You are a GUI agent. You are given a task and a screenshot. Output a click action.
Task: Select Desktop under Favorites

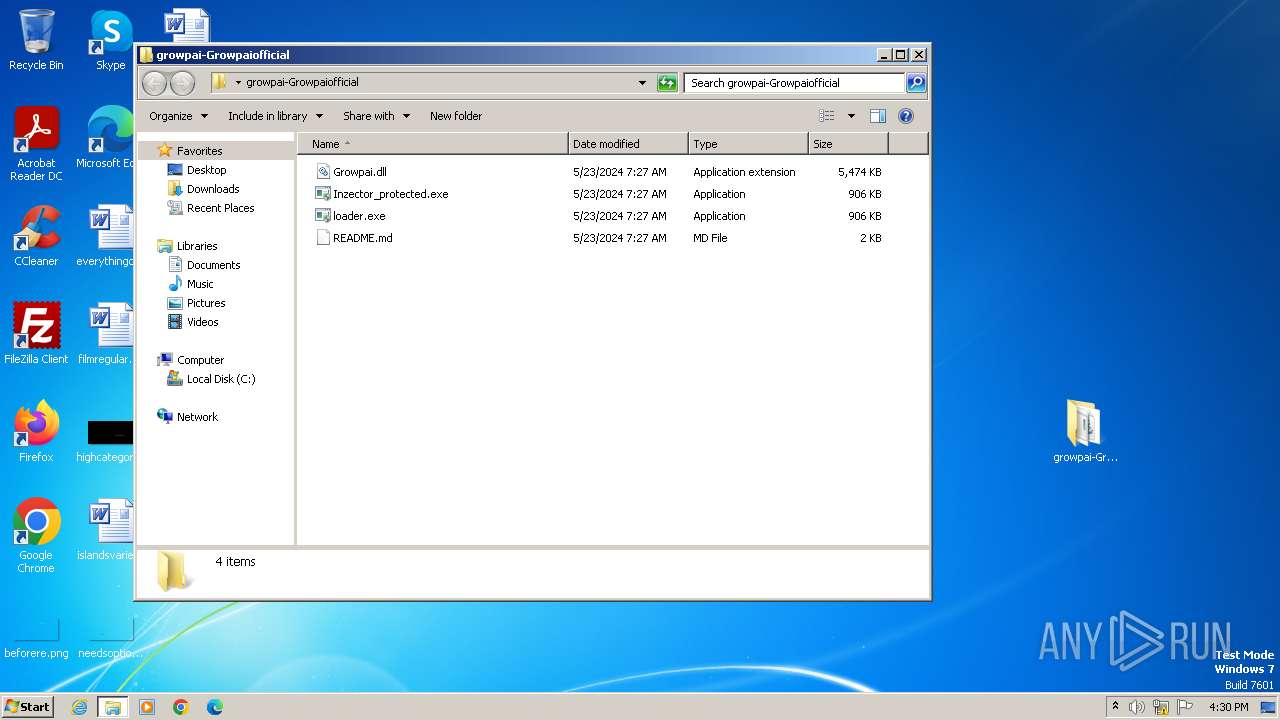pyautogui.click(x=206, y=170)
